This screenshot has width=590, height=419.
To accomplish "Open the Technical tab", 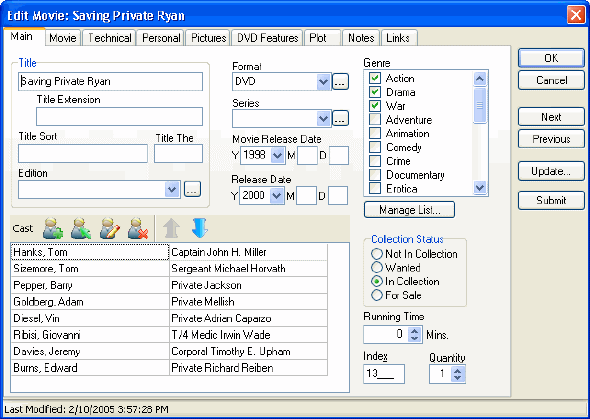I will [109, 38].
